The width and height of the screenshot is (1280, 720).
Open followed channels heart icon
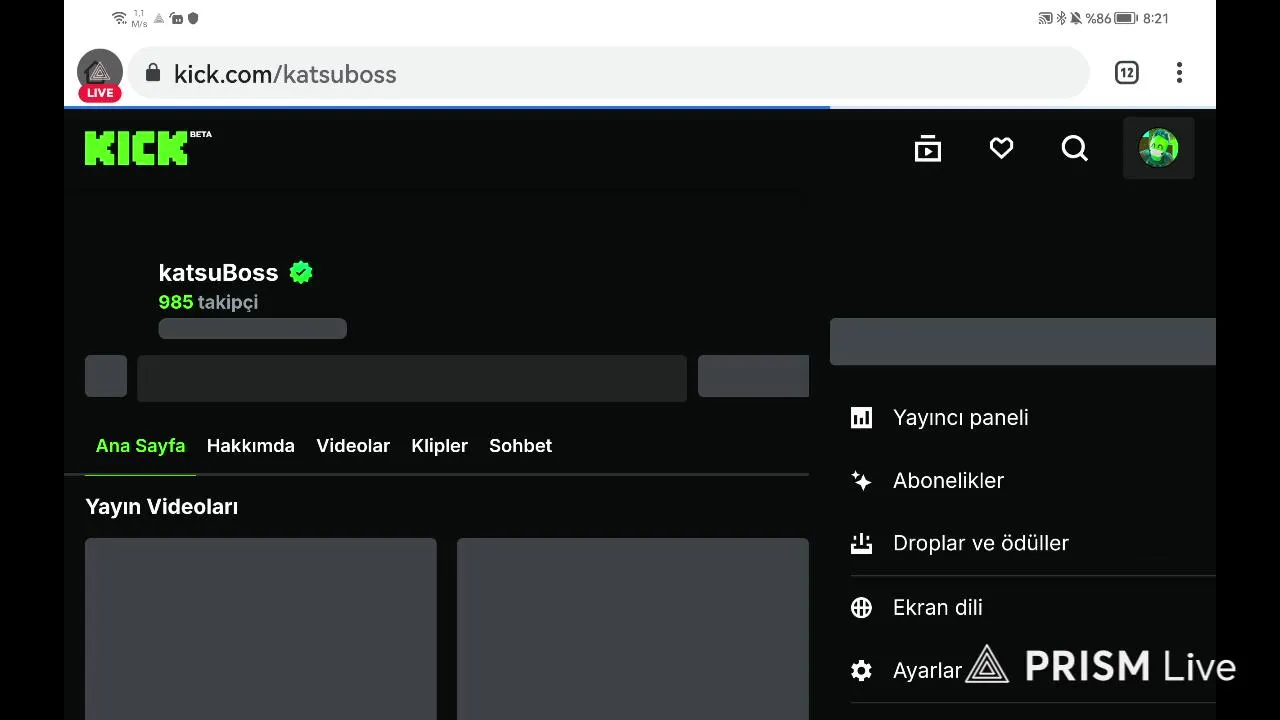pyautogui.click(x=1001, y=149)
